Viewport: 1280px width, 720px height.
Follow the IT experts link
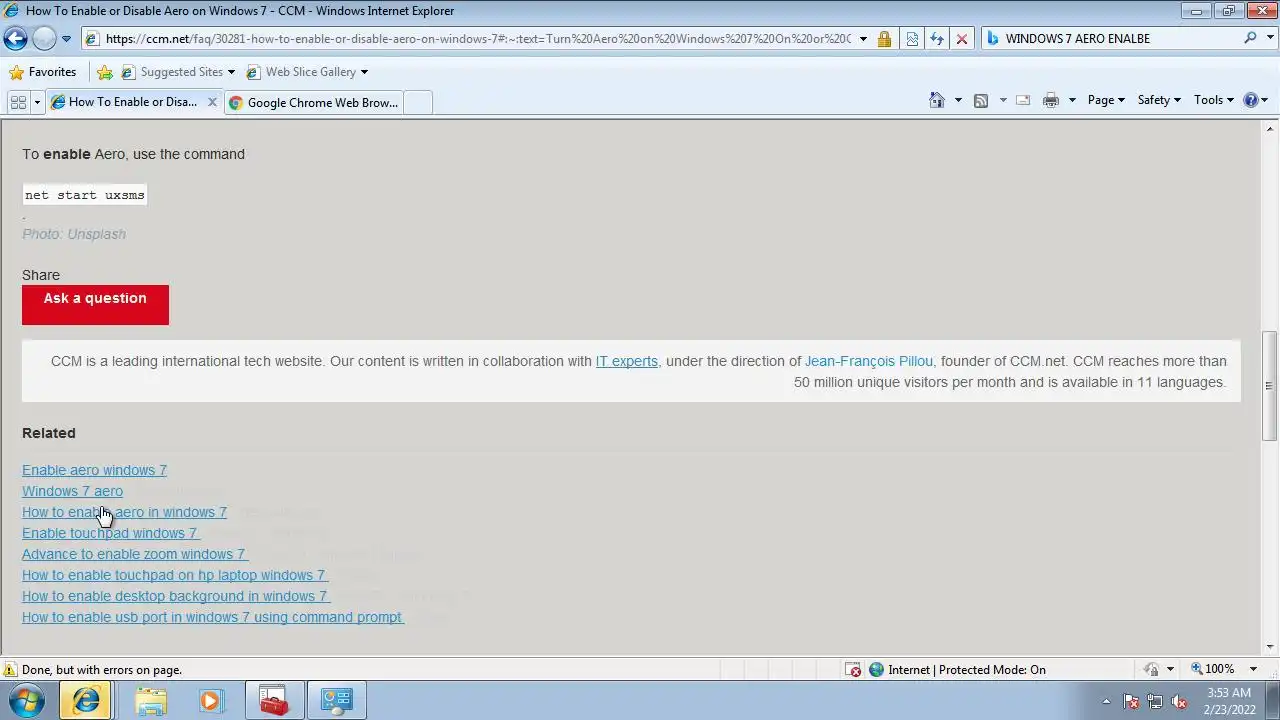click(627, 361)
